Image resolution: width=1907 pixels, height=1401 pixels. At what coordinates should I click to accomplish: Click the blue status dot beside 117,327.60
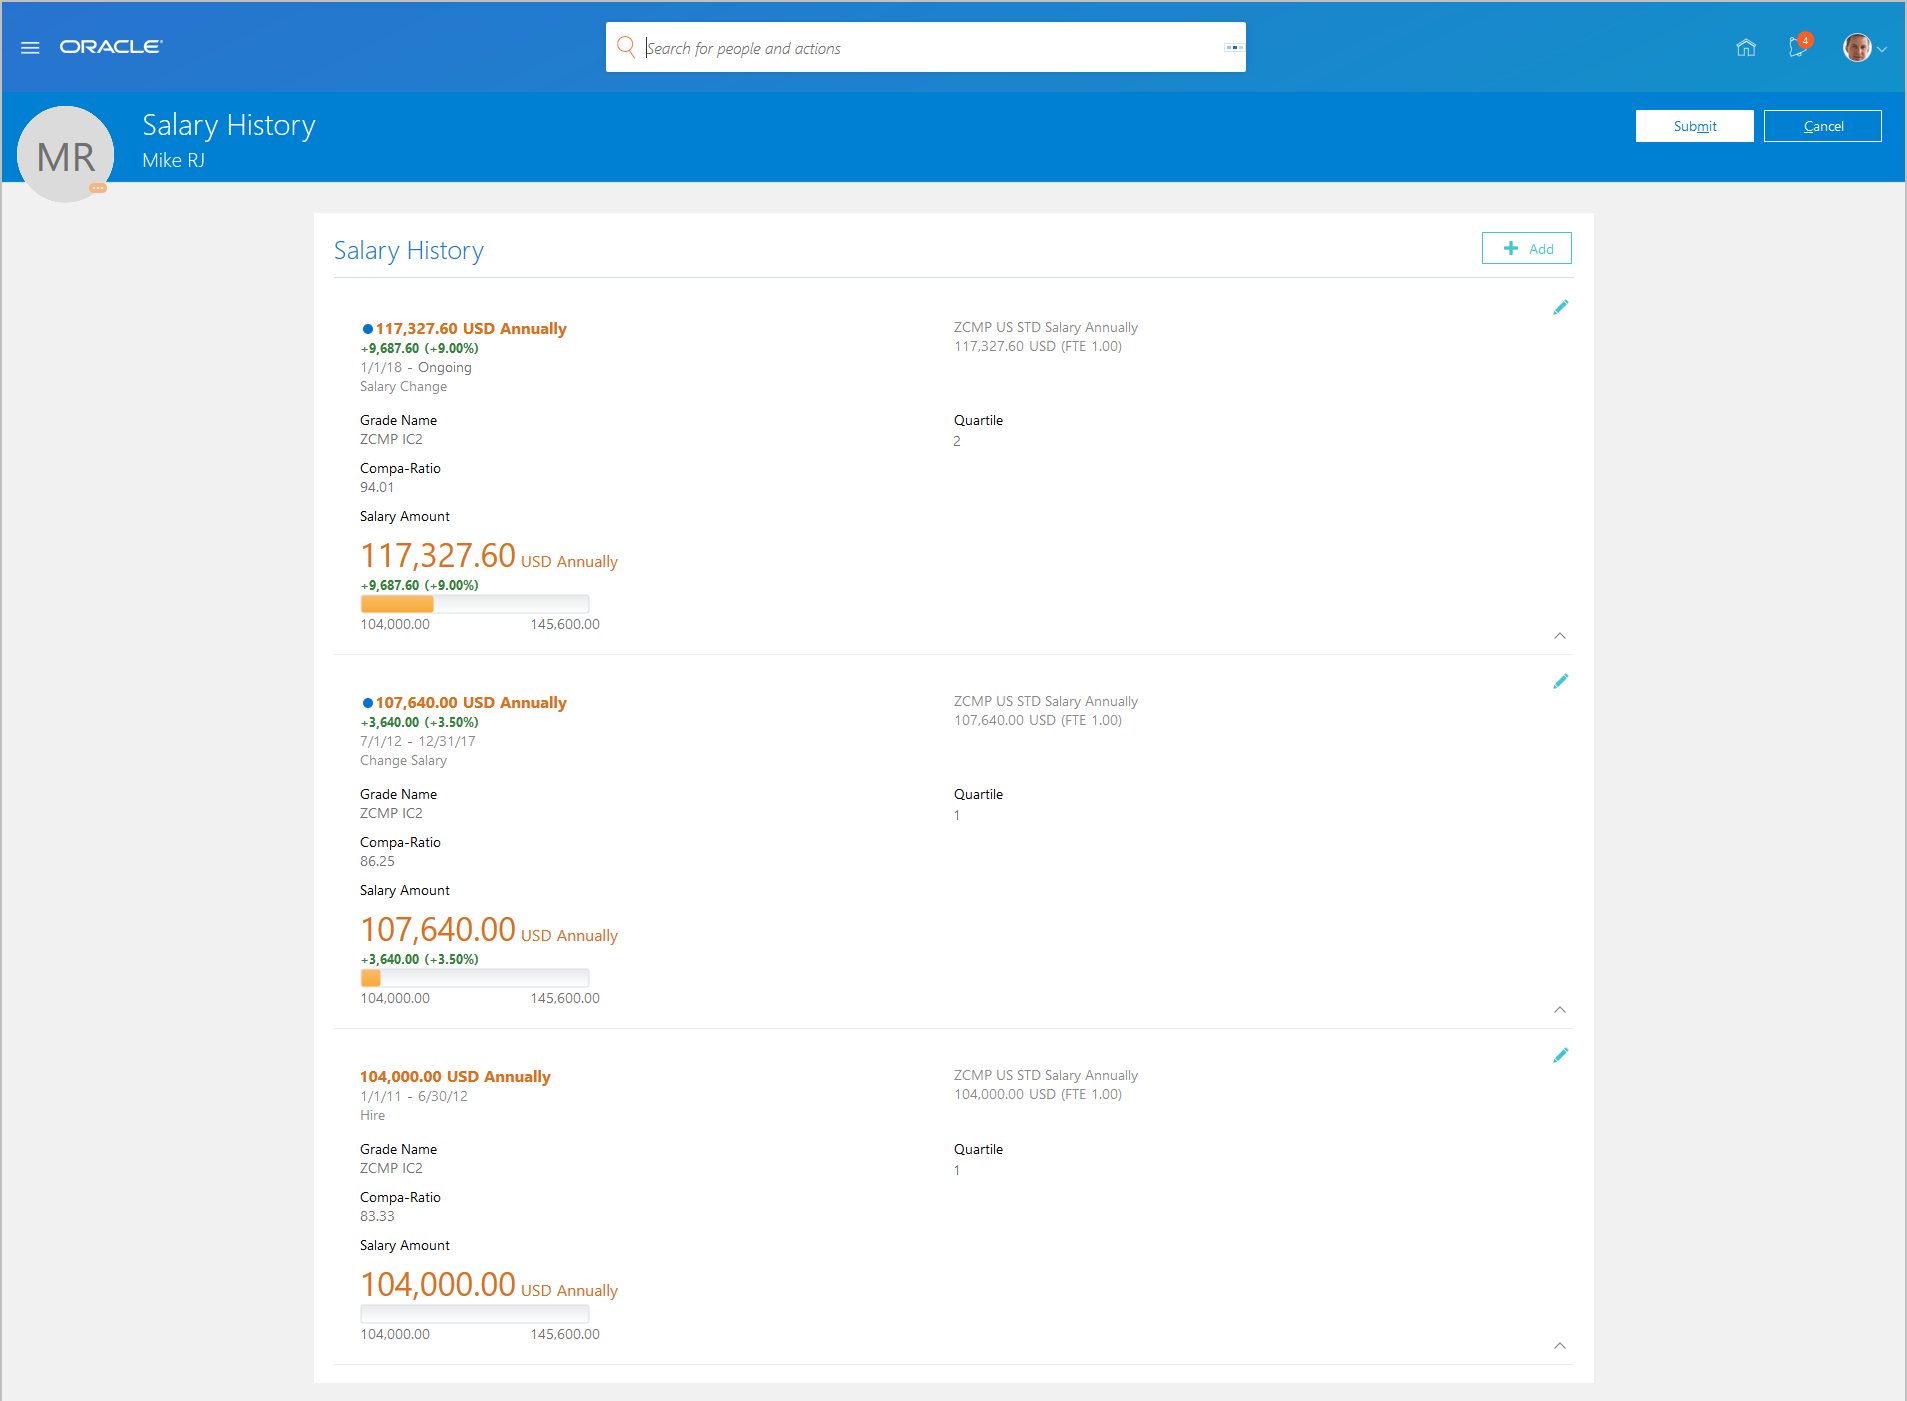[x=367, y=329]
